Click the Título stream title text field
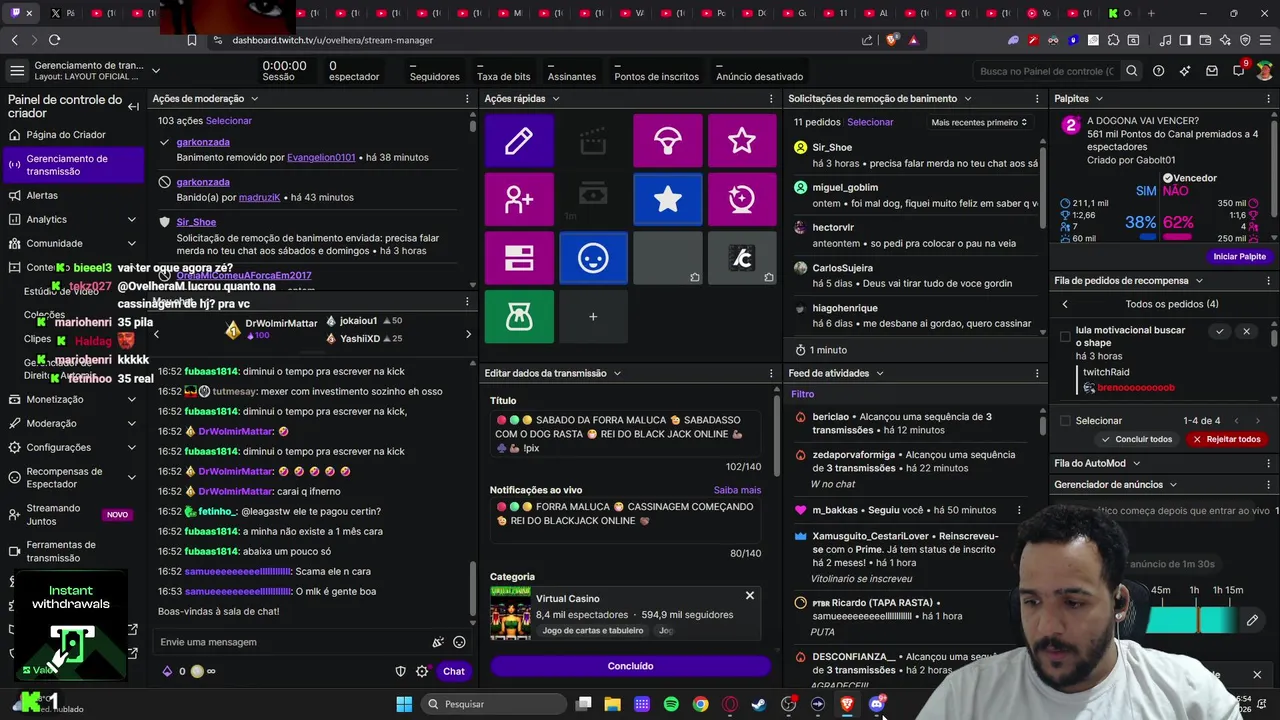 pos(627,434)
